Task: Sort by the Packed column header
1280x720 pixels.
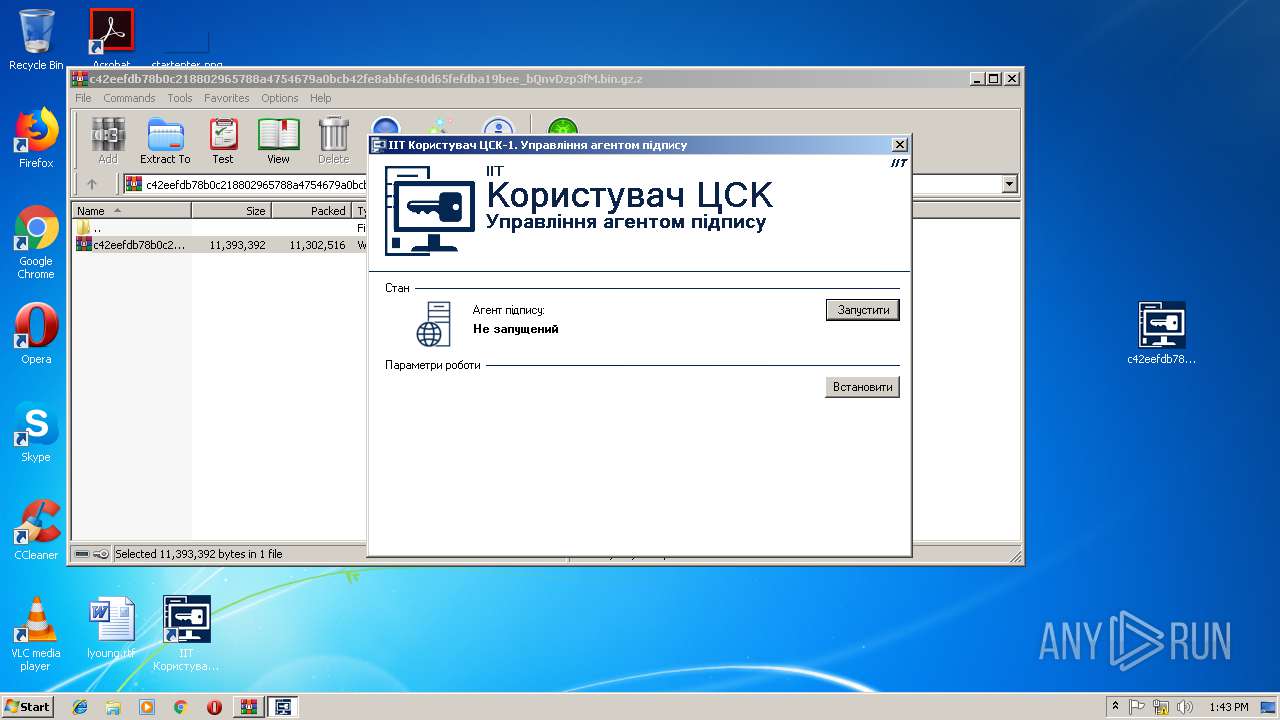Action: click(312, 211)
